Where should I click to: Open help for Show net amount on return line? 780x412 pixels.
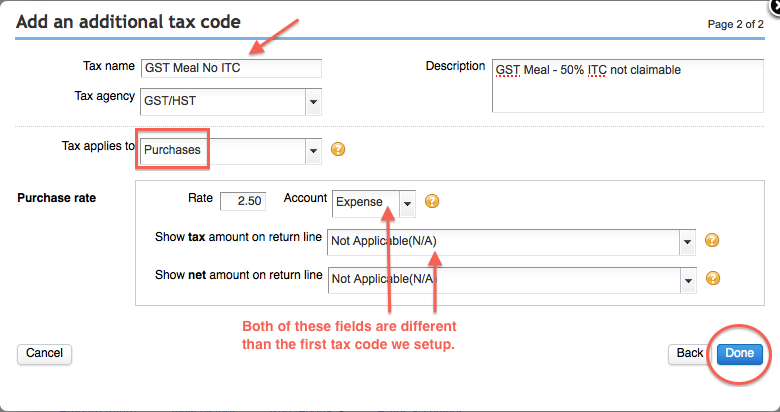point(713,279)
